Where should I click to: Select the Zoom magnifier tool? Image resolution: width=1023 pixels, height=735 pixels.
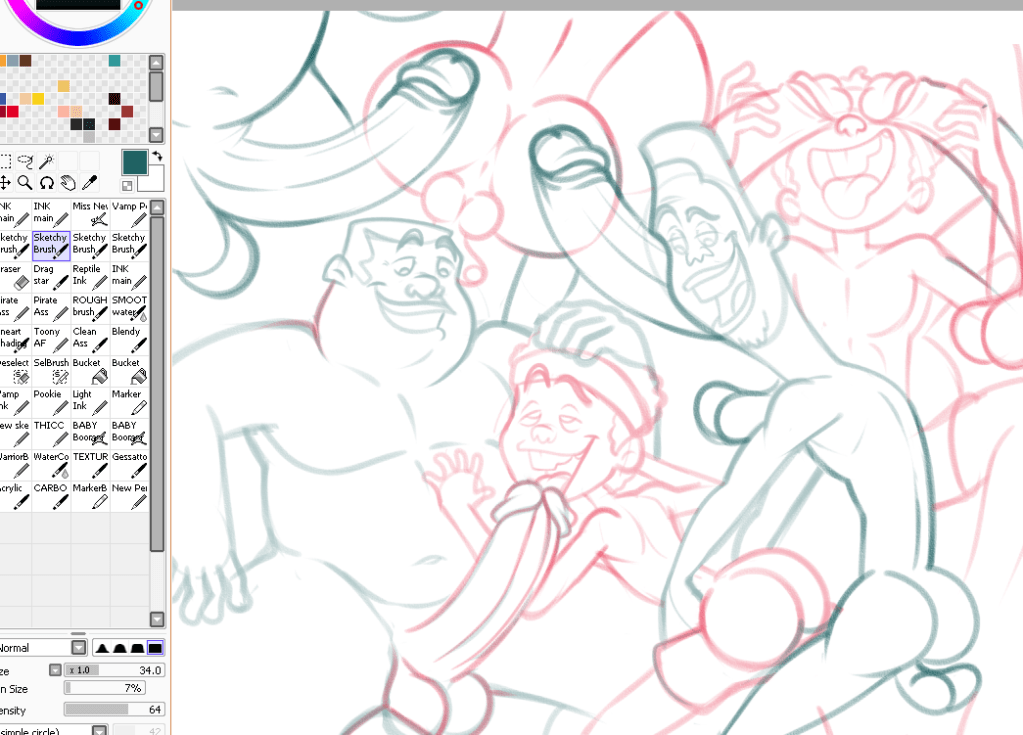[x=24, y=182]
